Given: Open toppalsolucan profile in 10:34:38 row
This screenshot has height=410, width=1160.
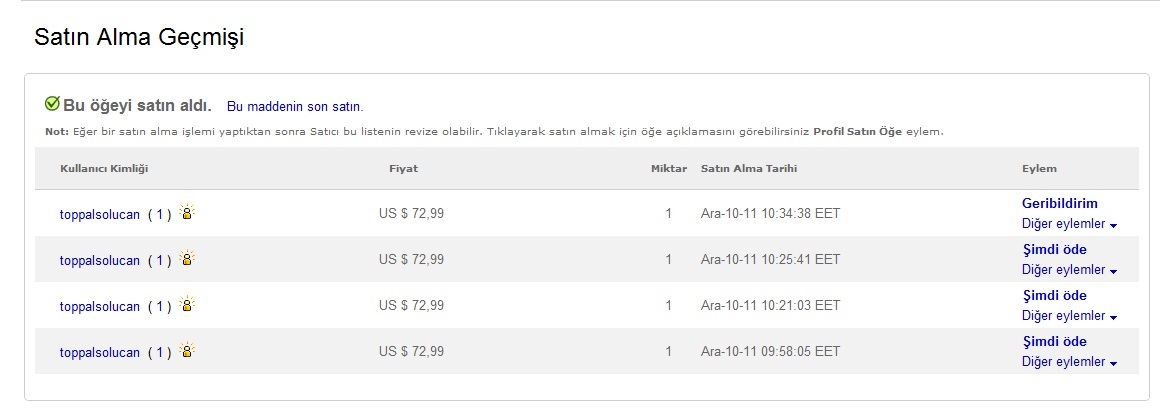Looking at the screenshot, I should coord(99,215).
